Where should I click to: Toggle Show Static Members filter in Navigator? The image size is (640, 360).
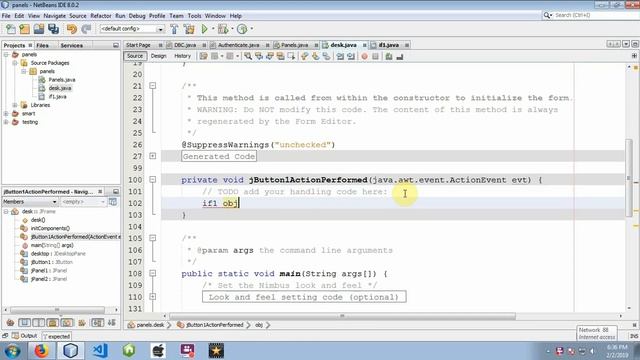(x=38, y=323)
